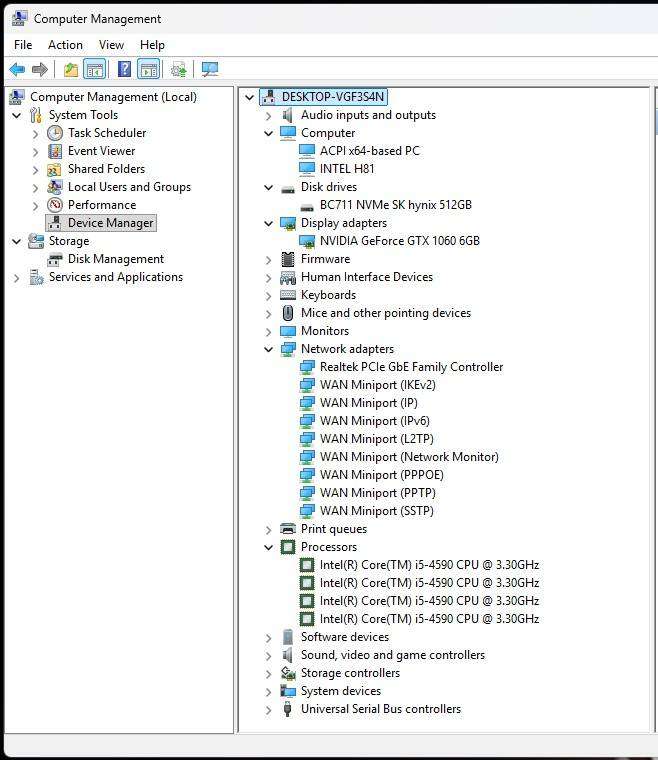
Task: Collapse the System Tools node
Action: [16, 115]
